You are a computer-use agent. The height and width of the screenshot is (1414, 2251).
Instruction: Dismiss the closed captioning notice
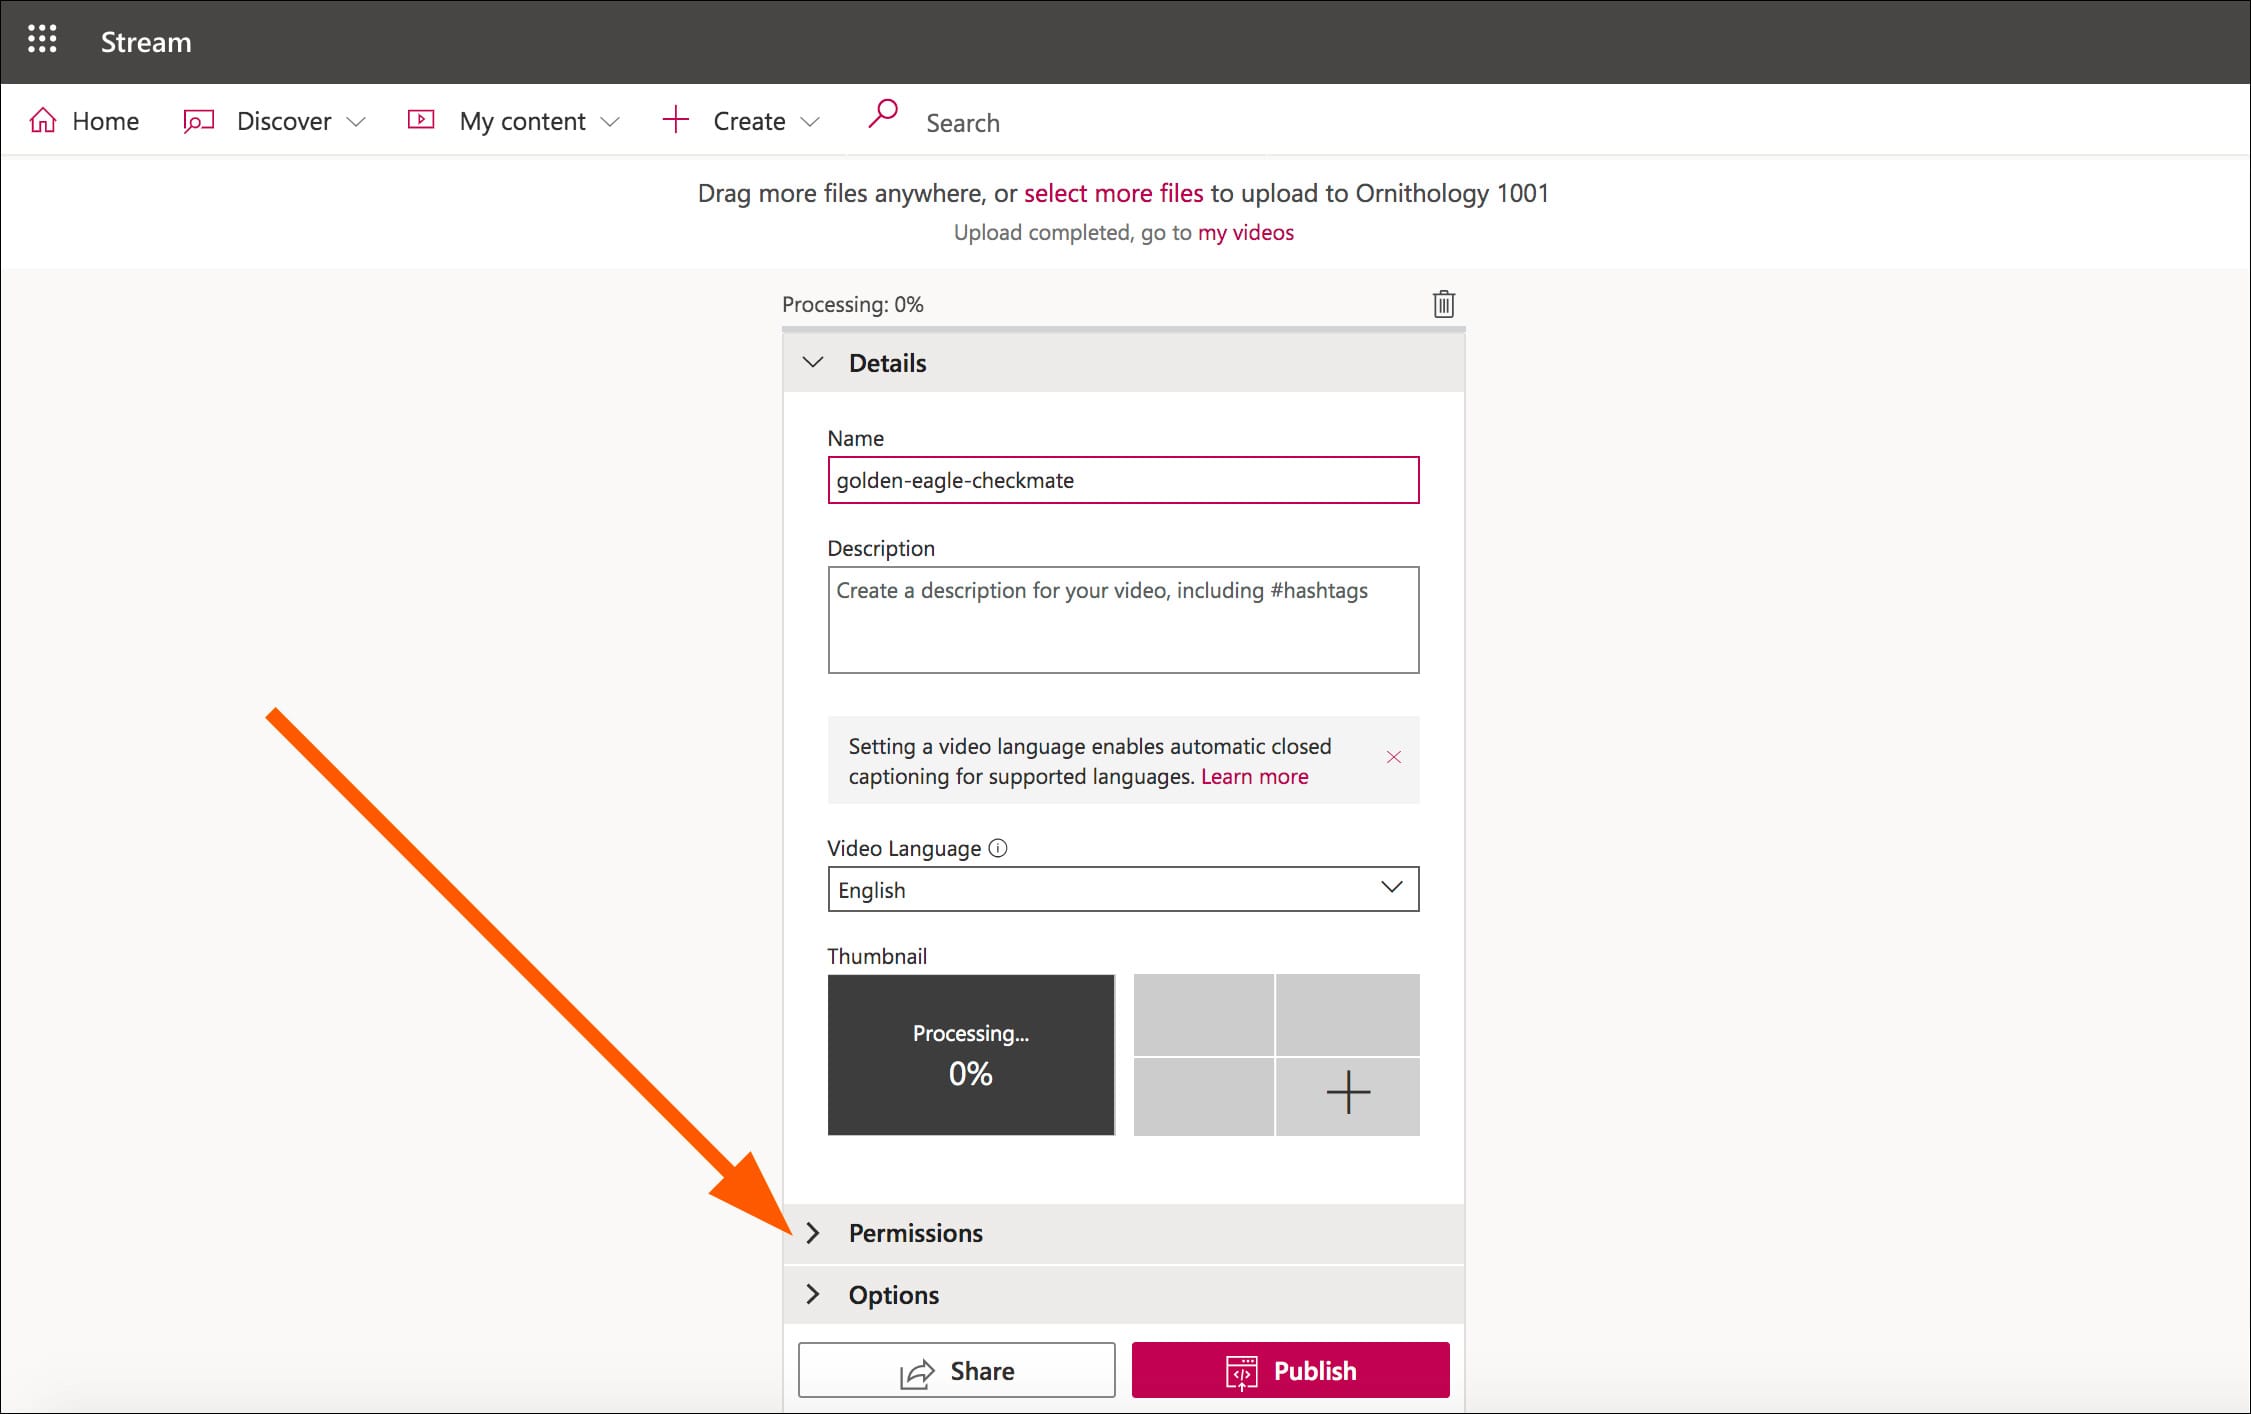[x=1393, y=757]
